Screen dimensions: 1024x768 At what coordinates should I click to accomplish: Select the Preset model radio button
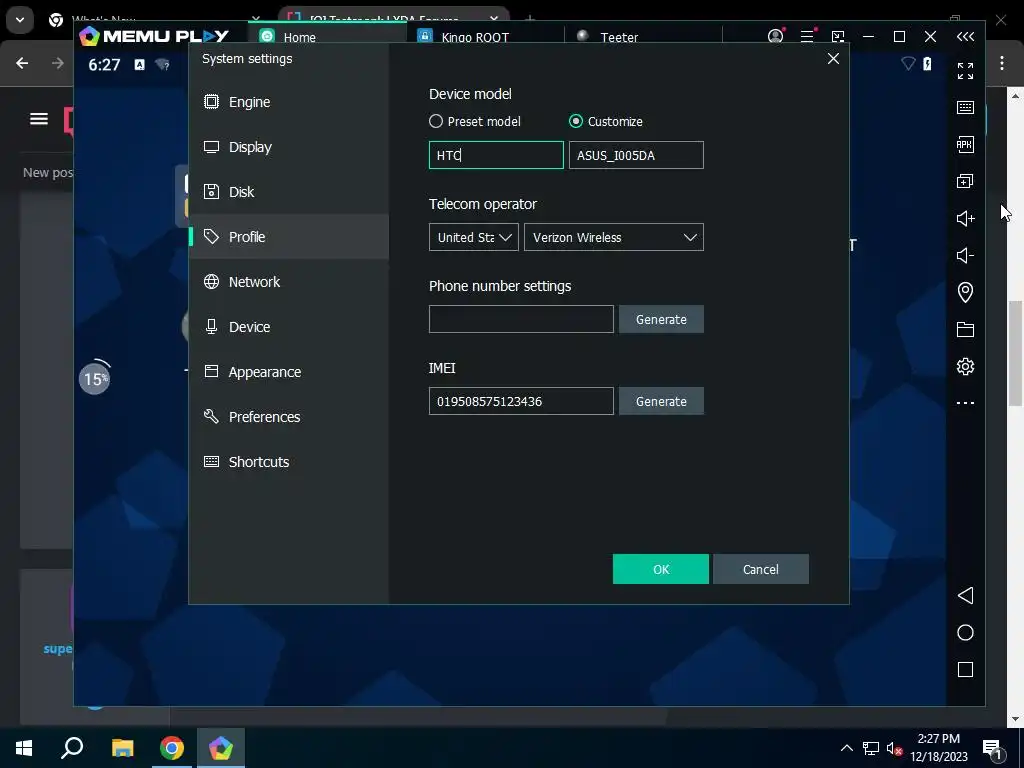pos(436,121)
